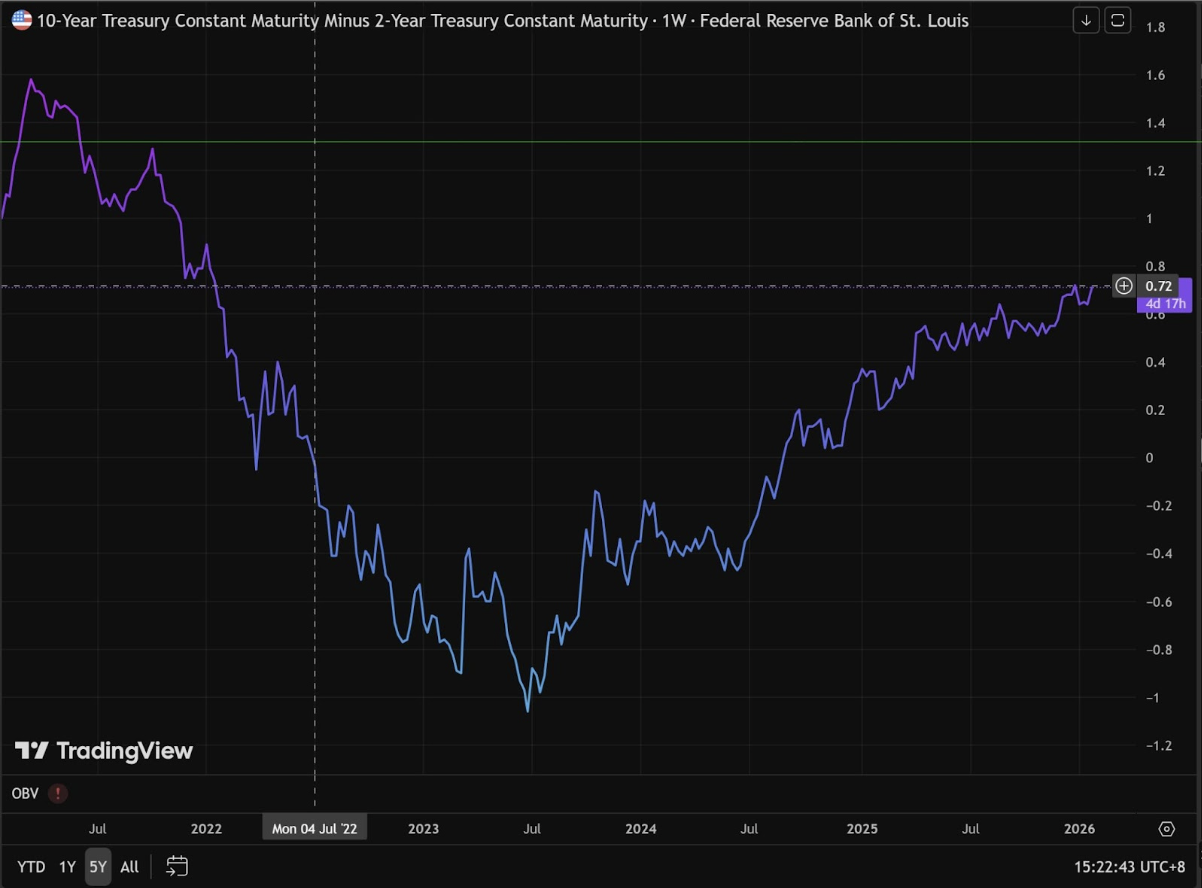Select the YTD time range

[31, 867]
